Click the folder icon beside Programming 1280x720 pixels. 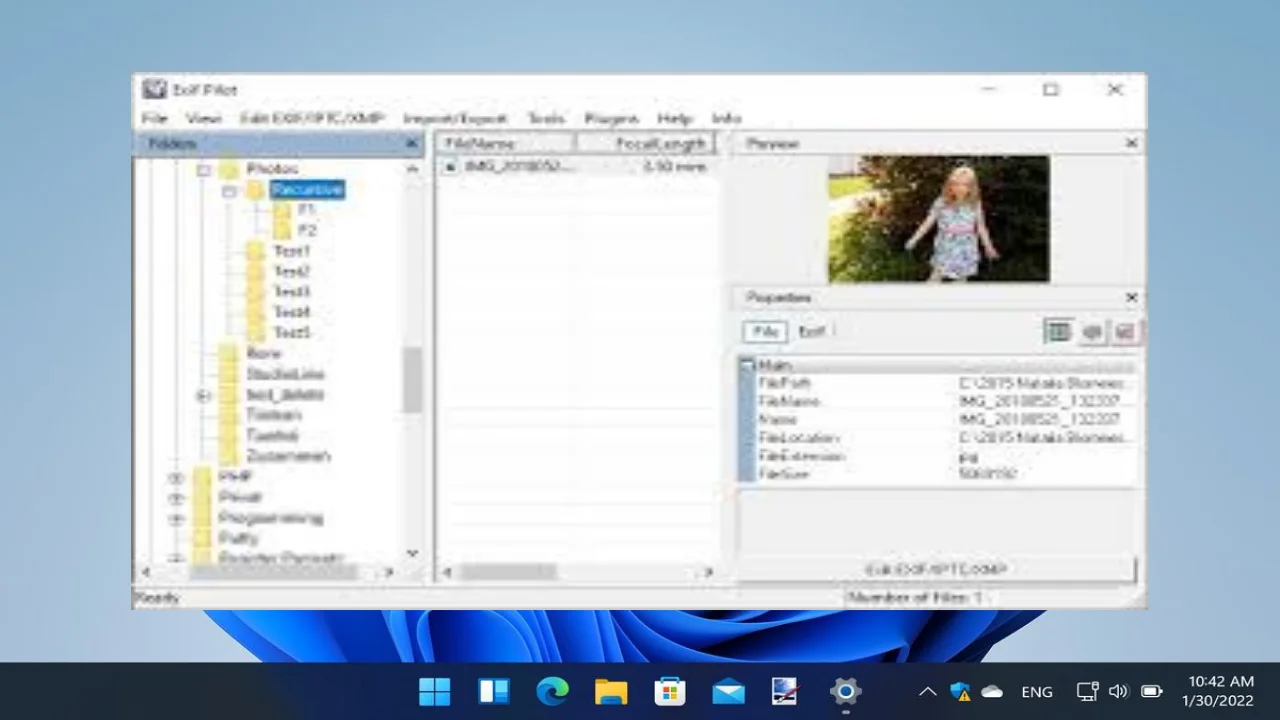pos(202,518)
